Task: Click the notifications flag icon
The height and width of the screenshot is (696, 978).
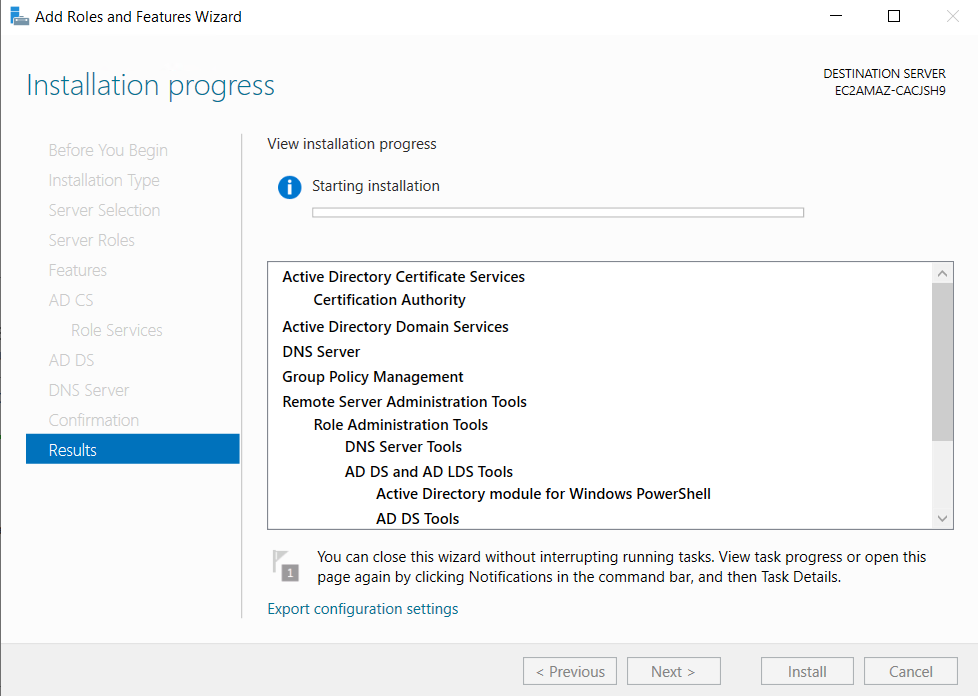Action: click(x=286, y=566)
